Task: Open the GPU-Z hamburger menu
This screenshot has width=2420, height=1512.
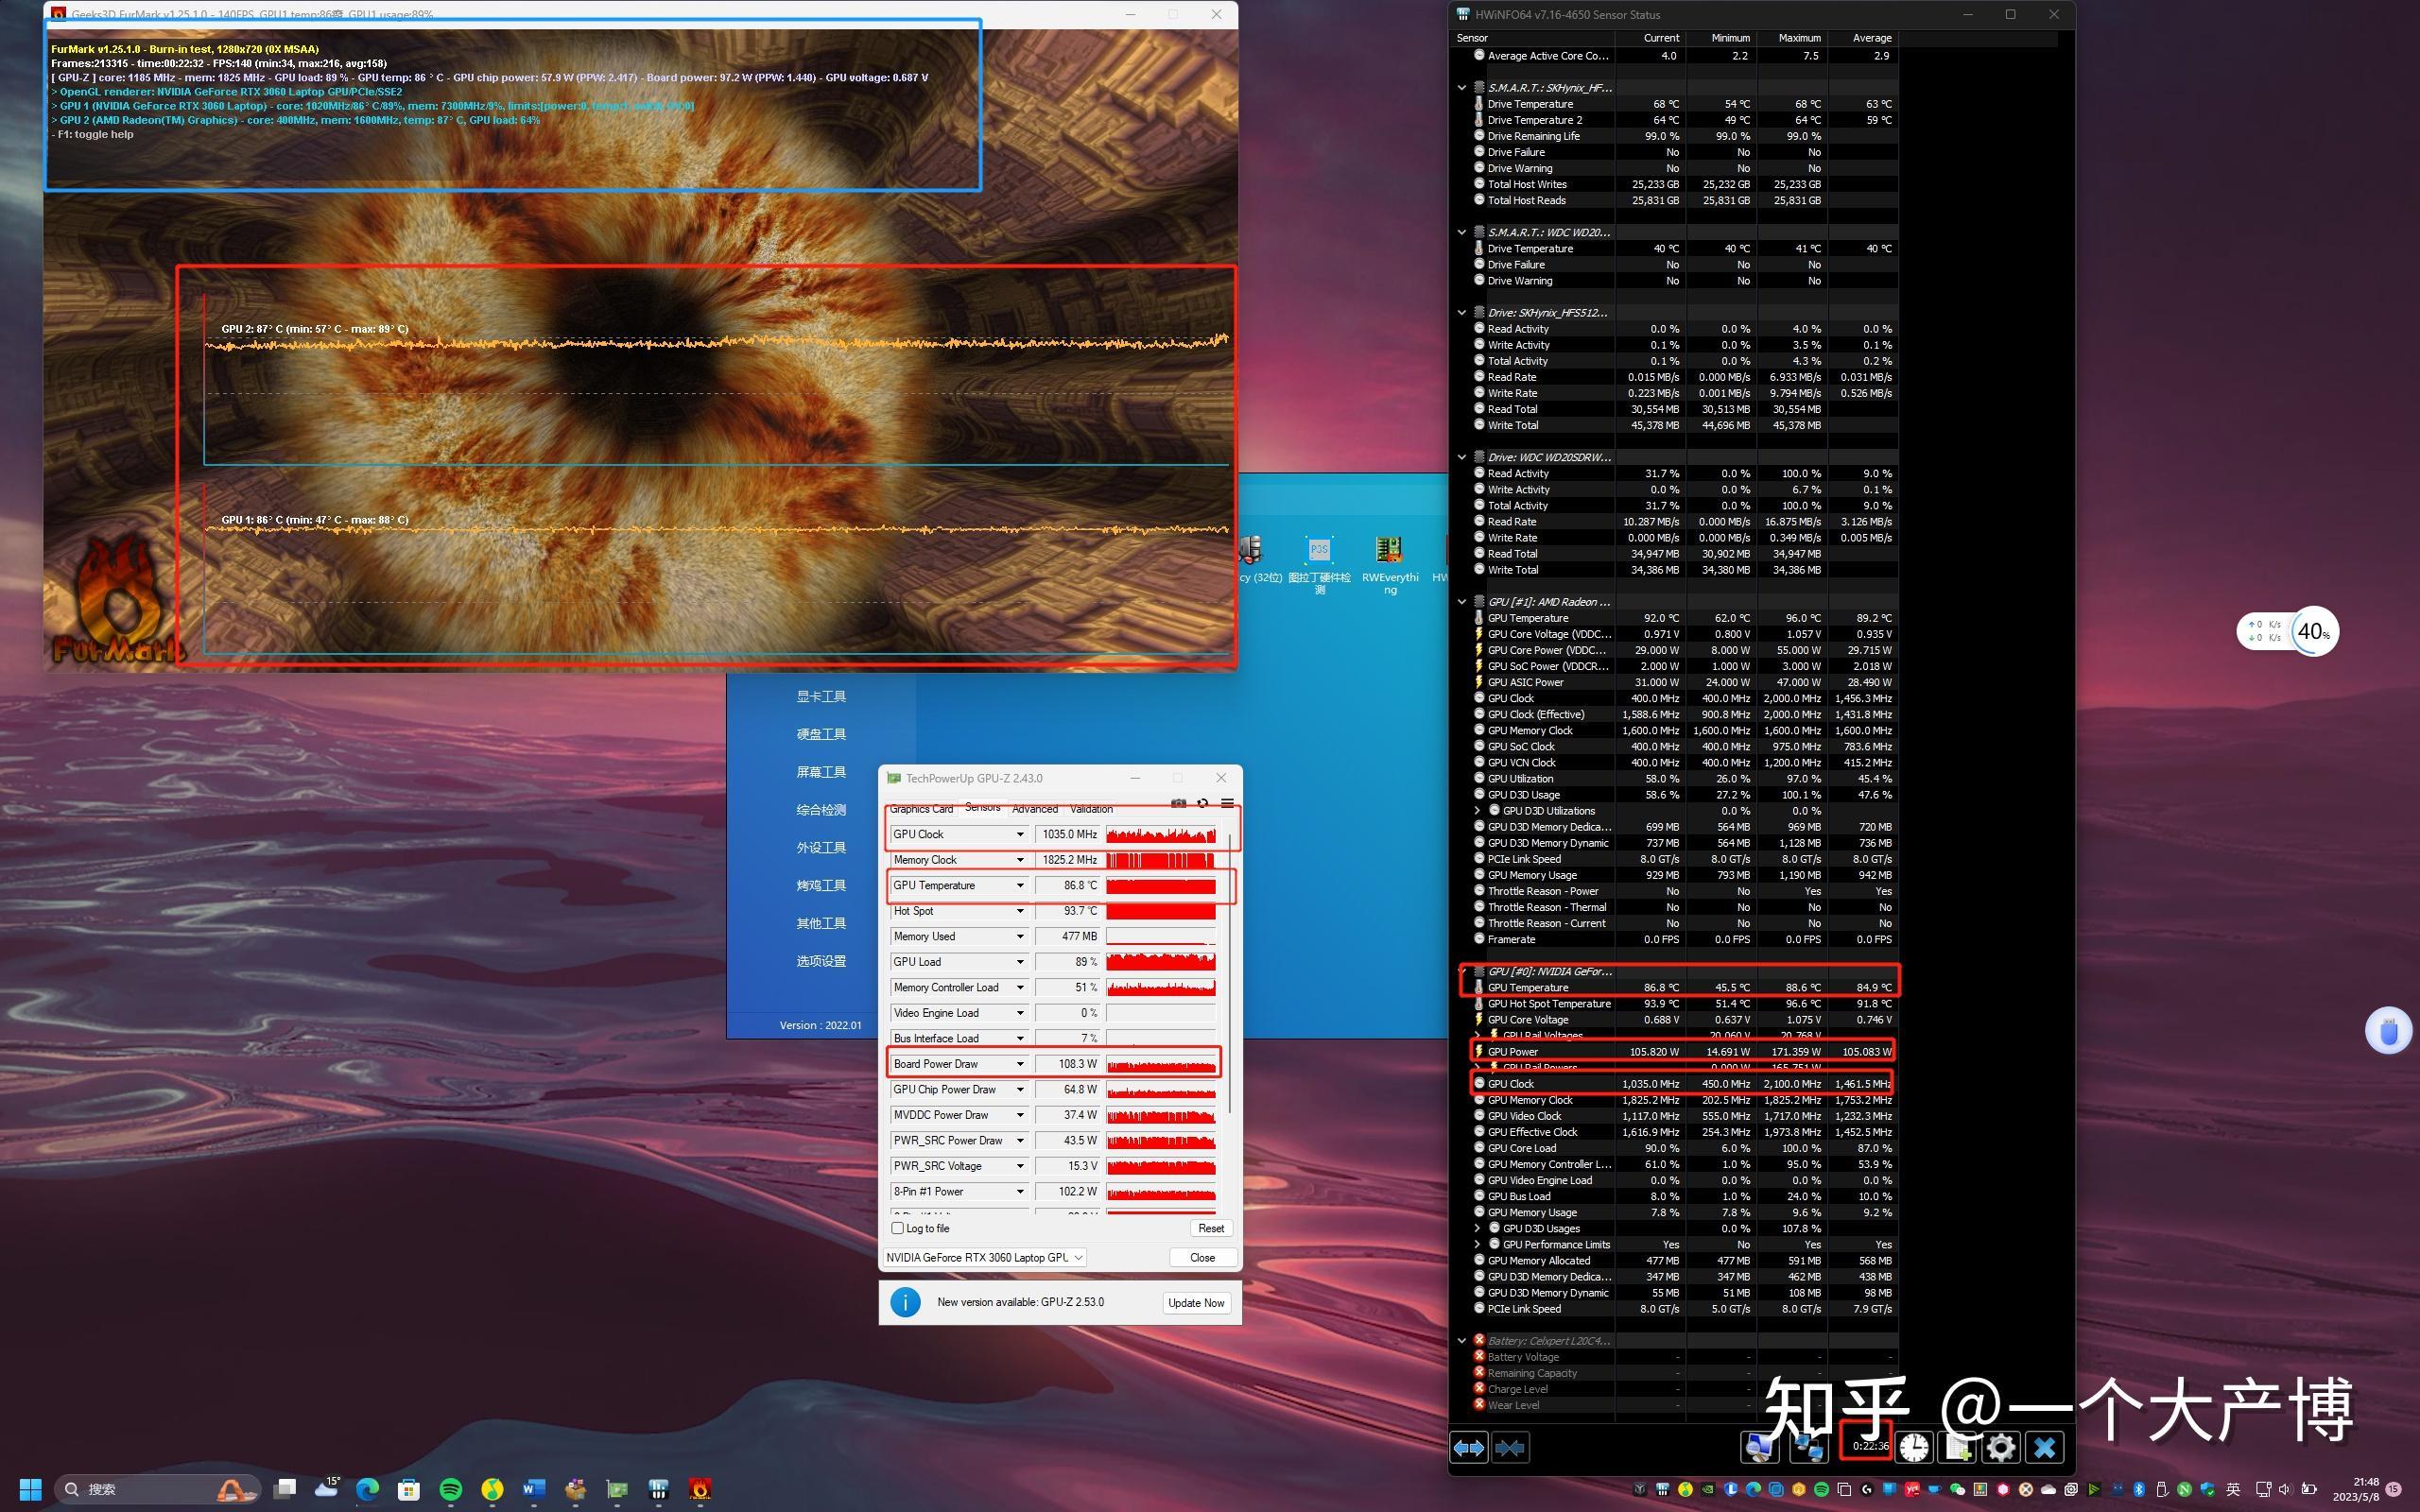Action: coord(1227,803)
